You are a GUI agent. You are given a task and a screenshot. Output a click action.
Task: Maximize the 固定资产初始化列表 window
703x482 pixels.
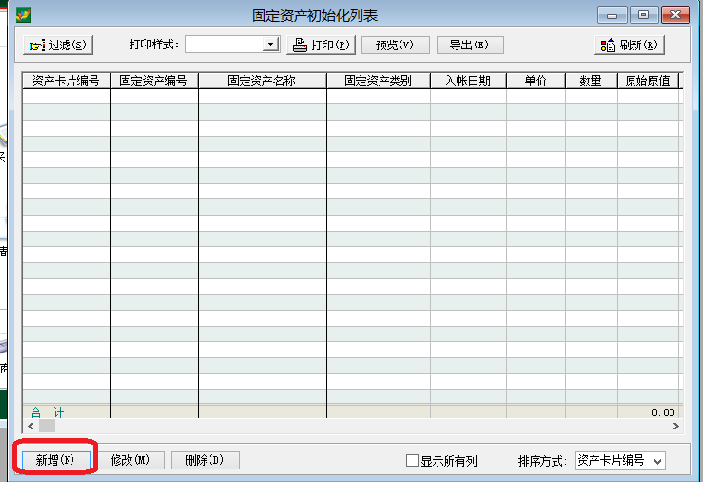(x=643, y=15)
